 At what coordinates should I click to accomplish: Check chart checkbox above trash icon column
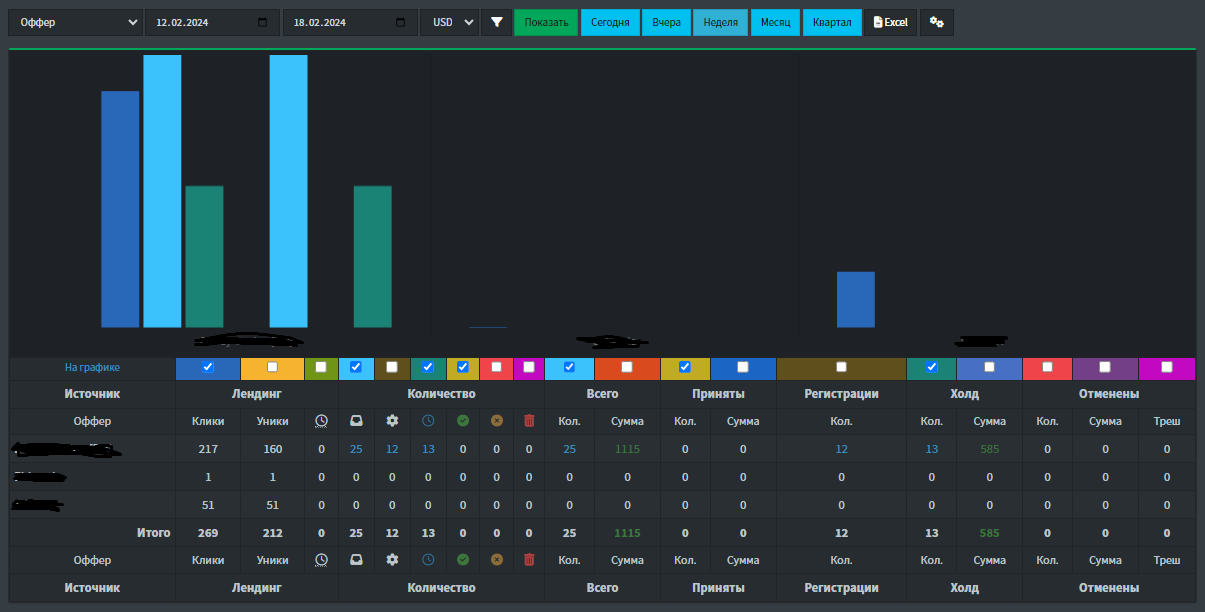(529, 367)
